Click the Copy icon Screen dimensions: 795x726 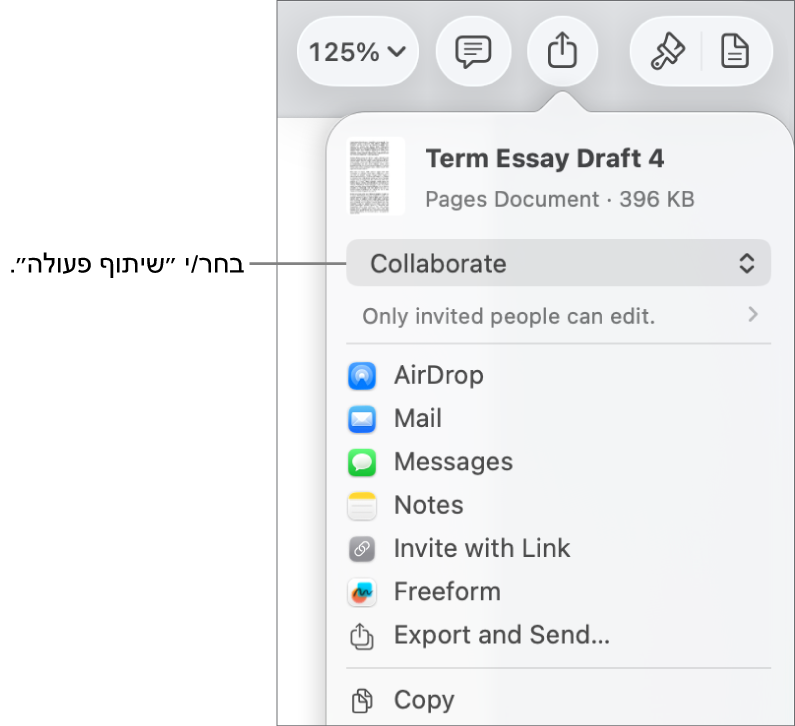tap(362, 701)
